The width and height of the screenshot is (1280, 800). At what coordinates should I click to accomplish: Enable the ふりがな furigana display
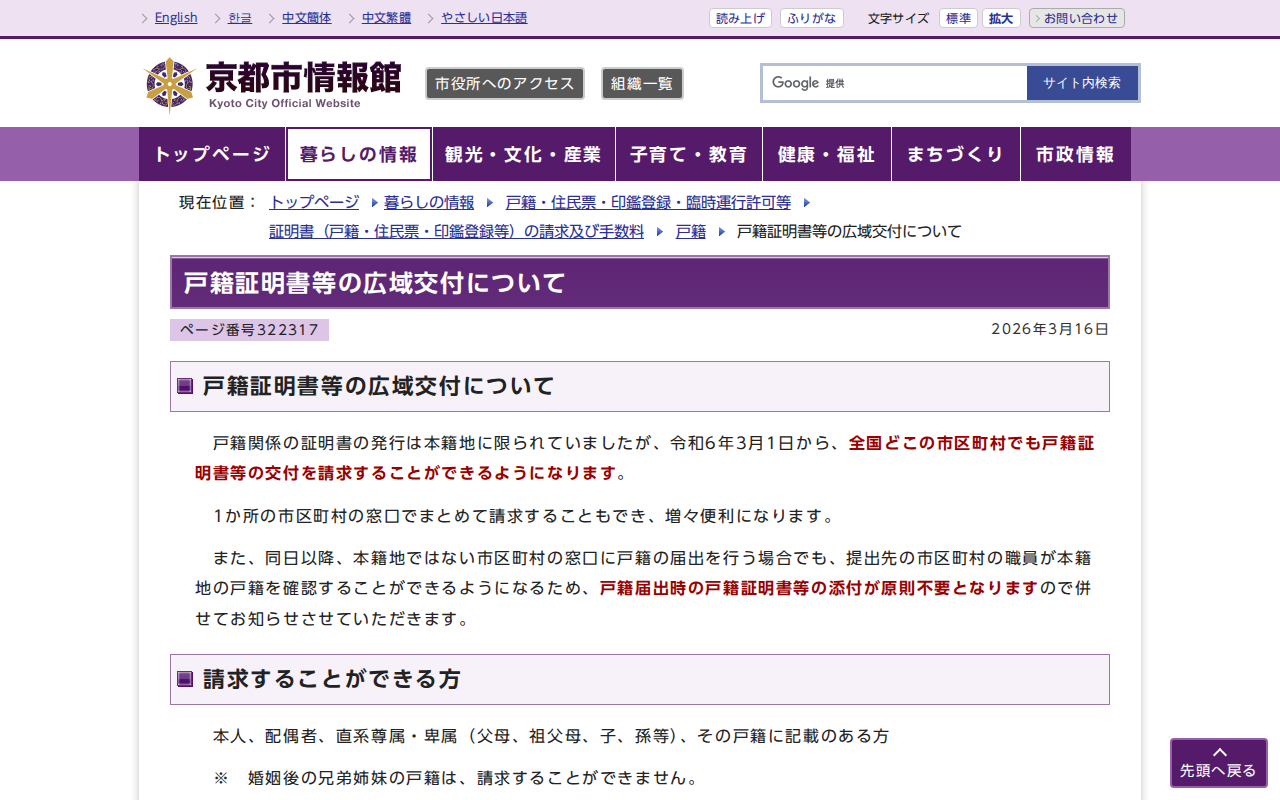pos(811,17)
